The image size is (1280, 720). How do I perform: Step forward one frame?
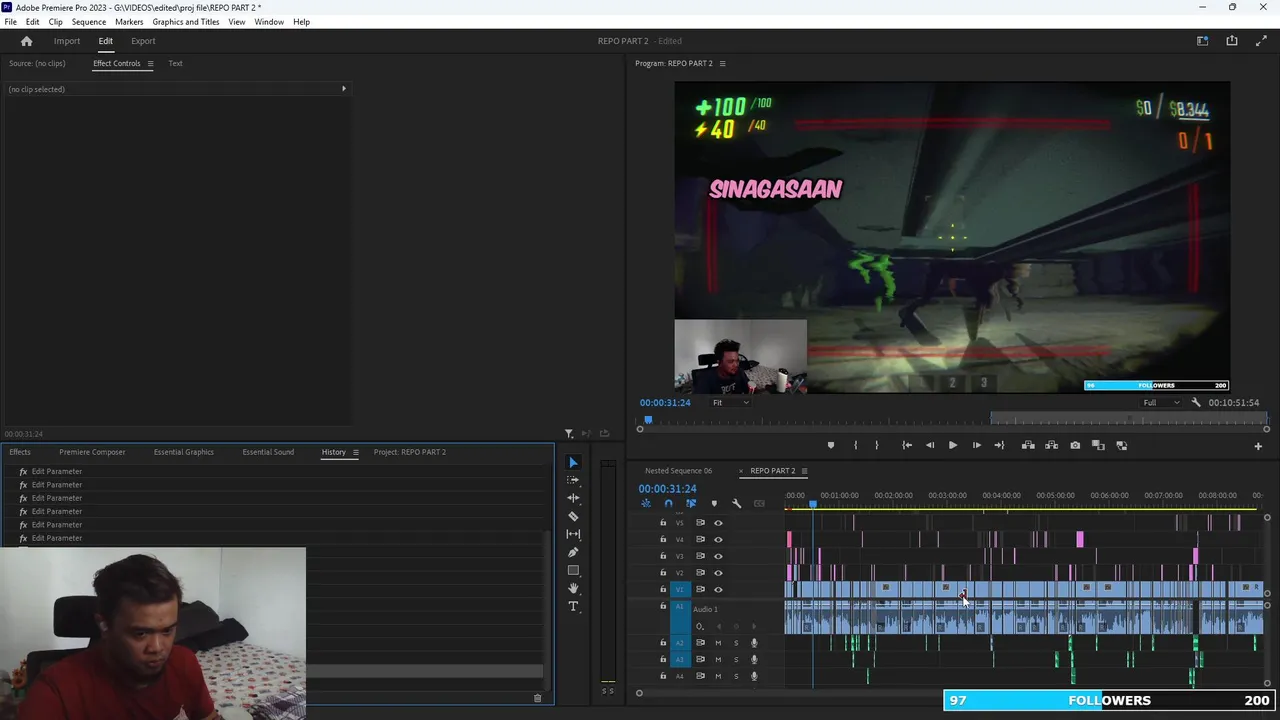coord(976,445)
